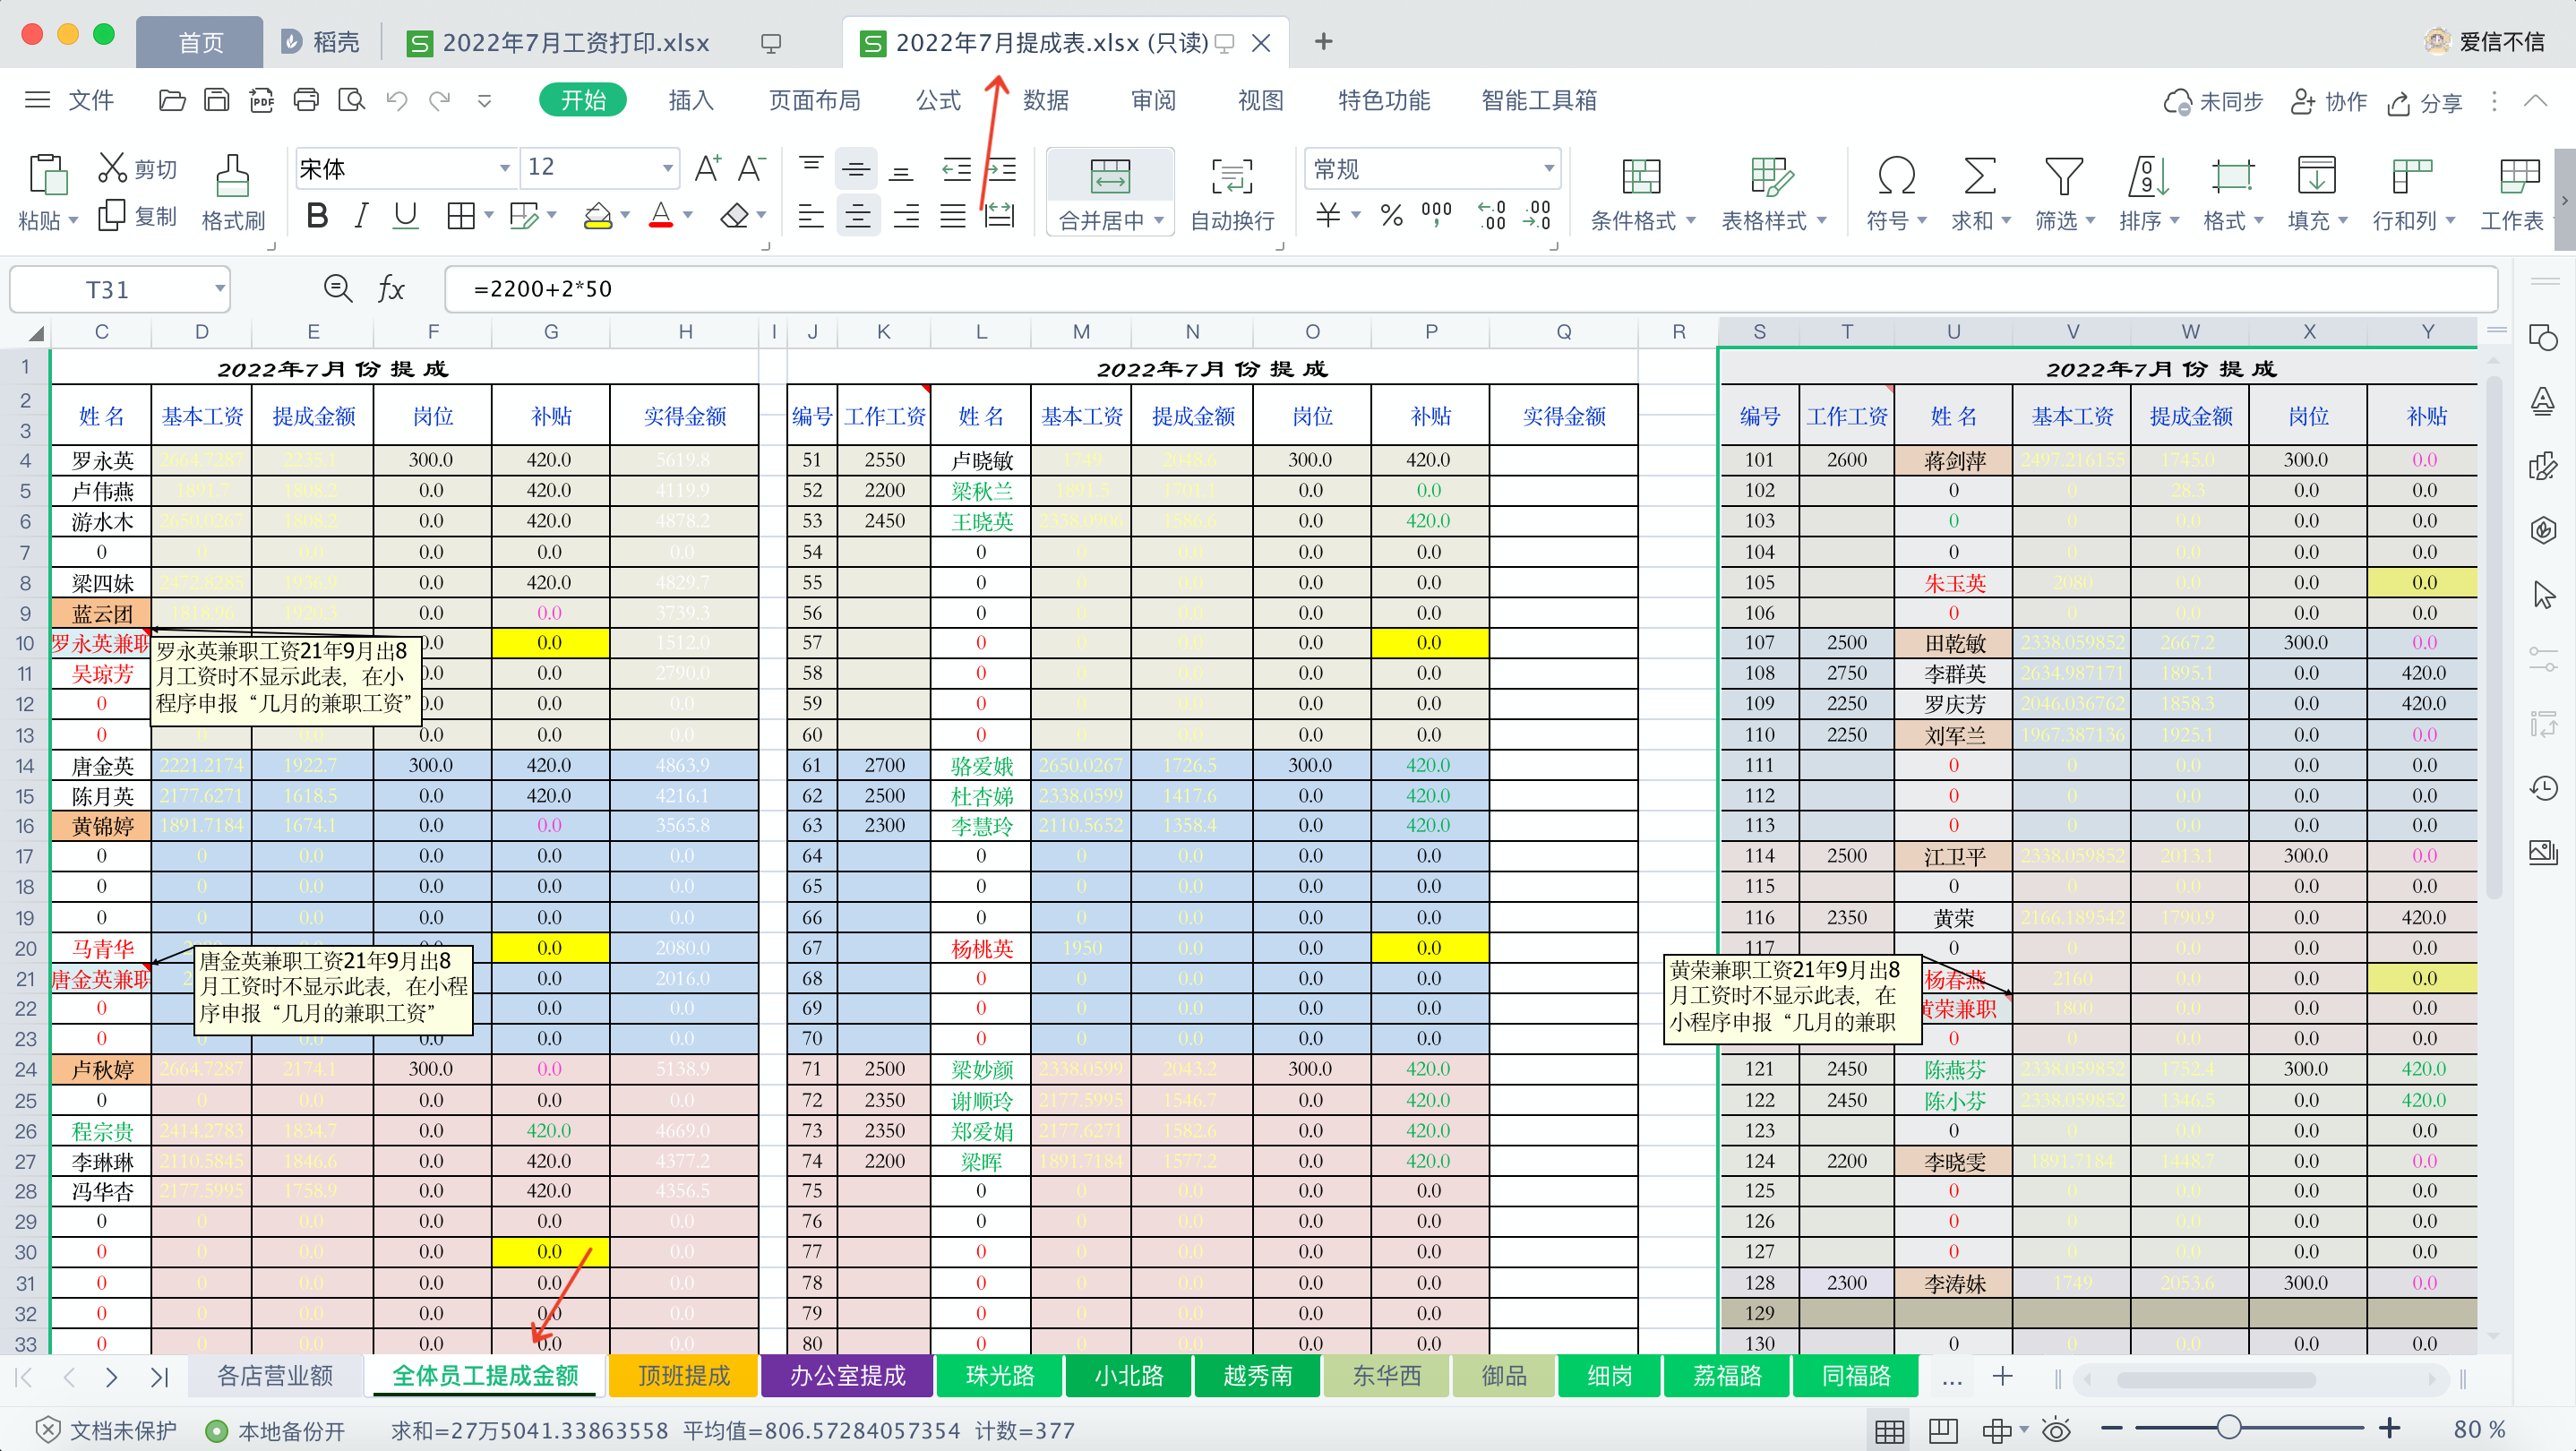This screenshot has height=1451, width=2576.
Task: Toggle Italic formatting
Action: click(x=361, y=215)
